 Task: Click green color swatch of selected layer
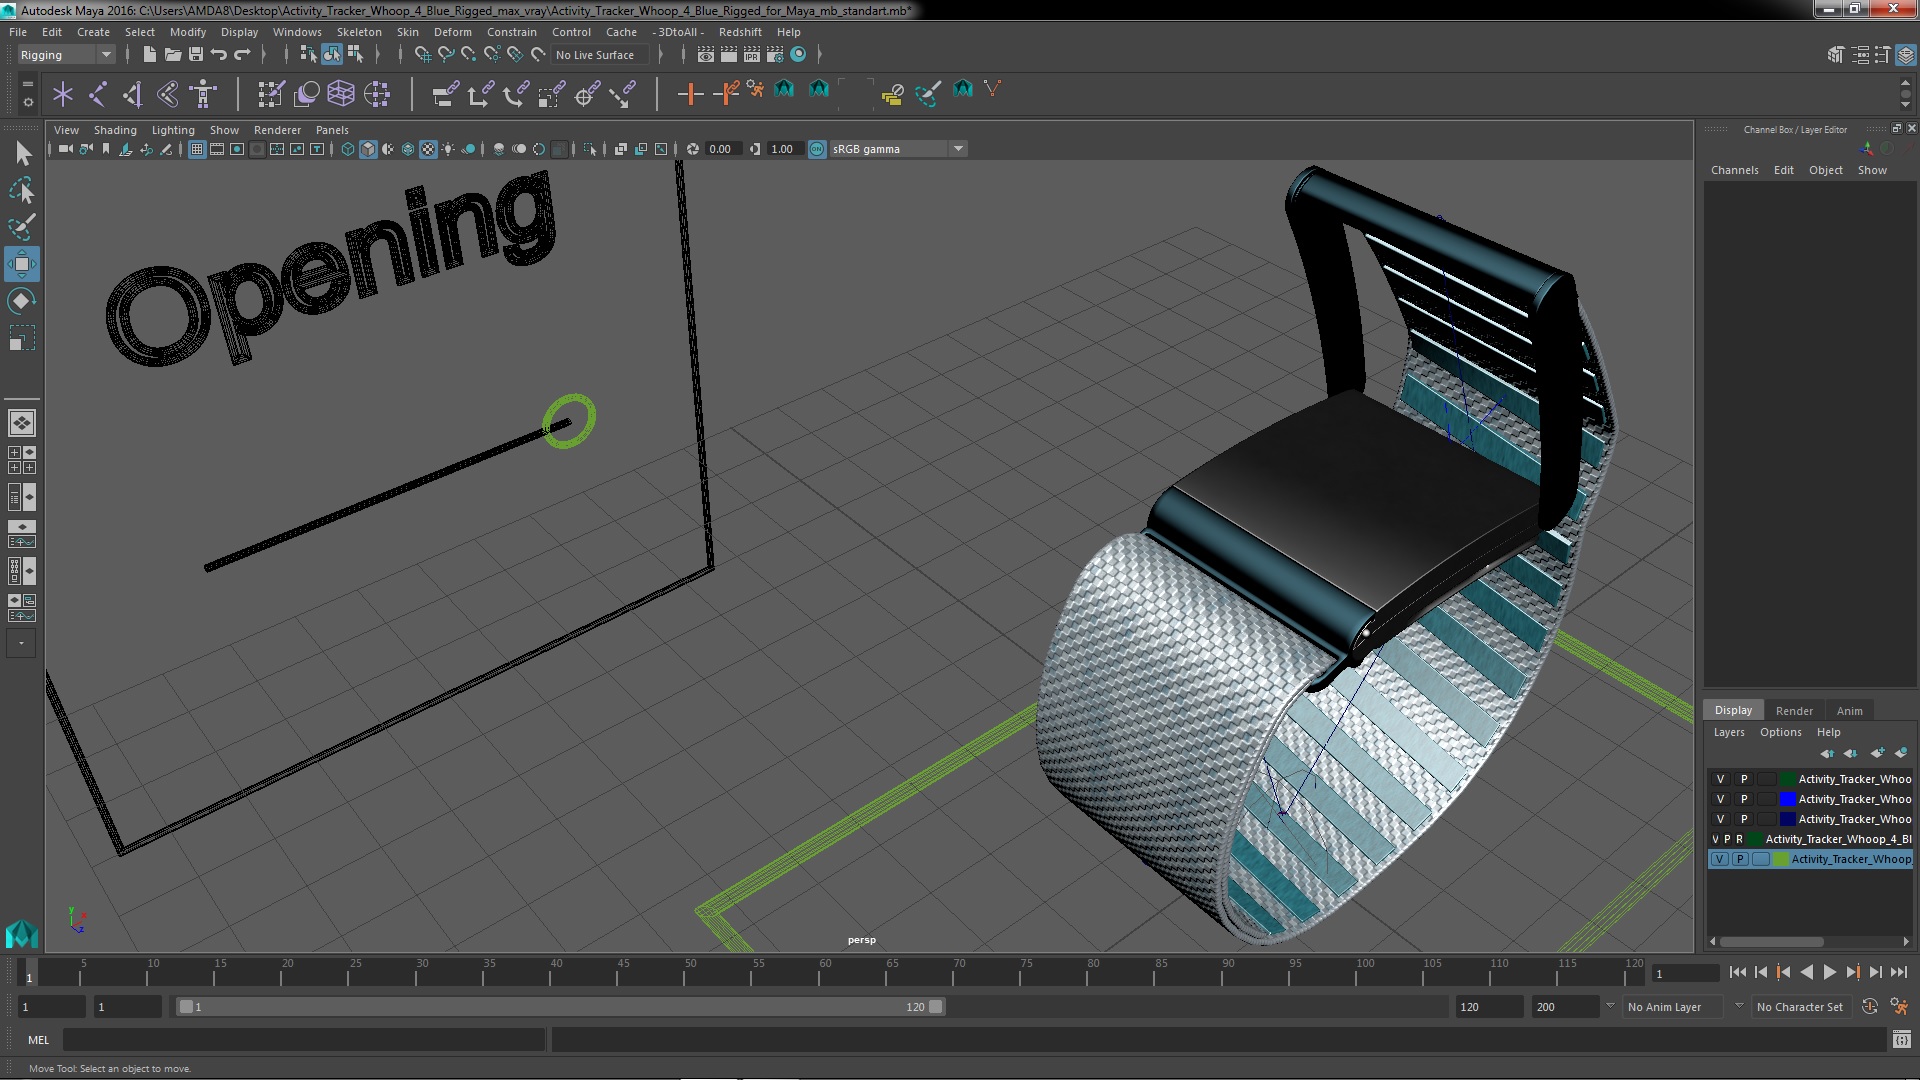(1781, 859)
